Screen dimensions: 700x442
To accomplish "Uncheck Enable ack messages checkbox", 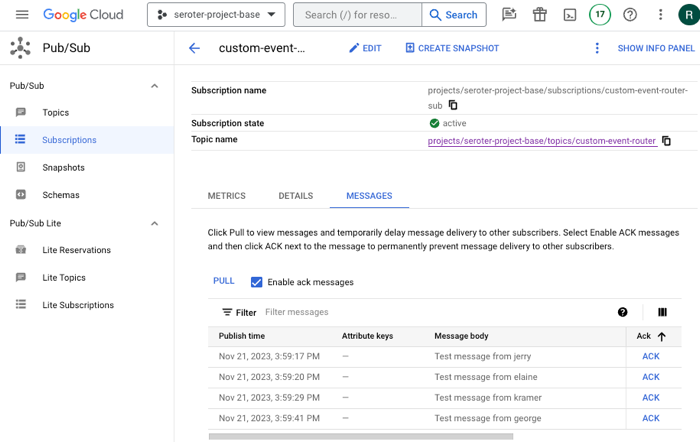I will pos(257,282).
